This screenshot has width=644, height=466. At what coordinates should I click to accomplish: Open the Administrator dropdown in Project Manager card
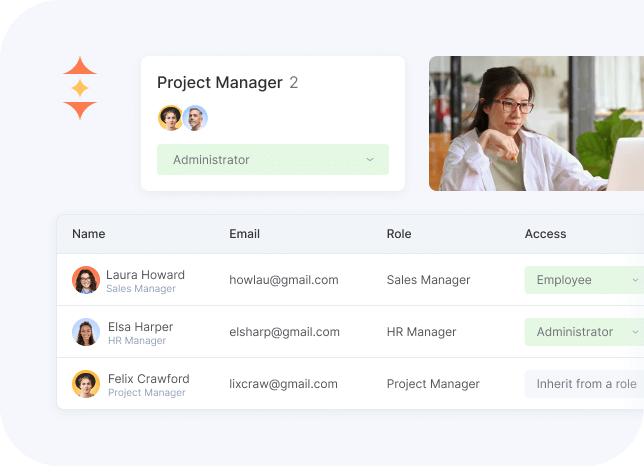point(272,160)
